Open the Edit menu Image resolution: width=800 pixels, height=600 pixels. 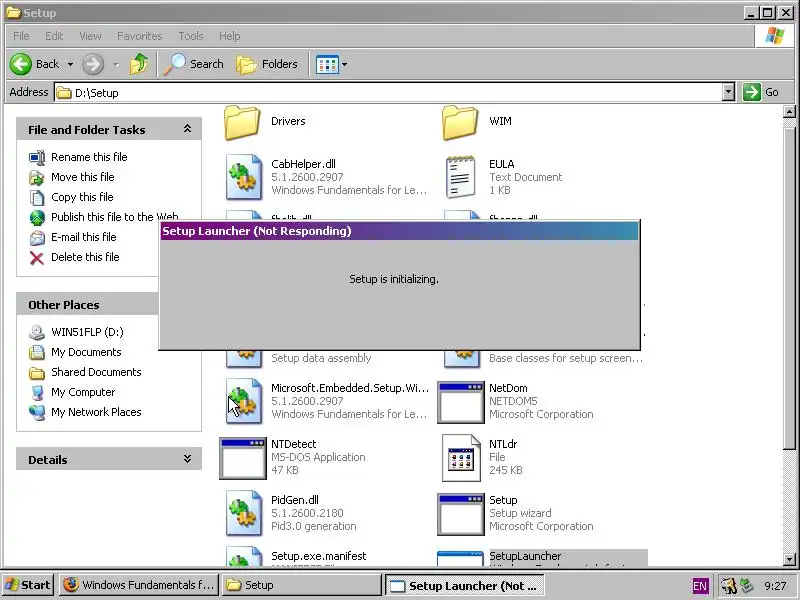[54, 36]
